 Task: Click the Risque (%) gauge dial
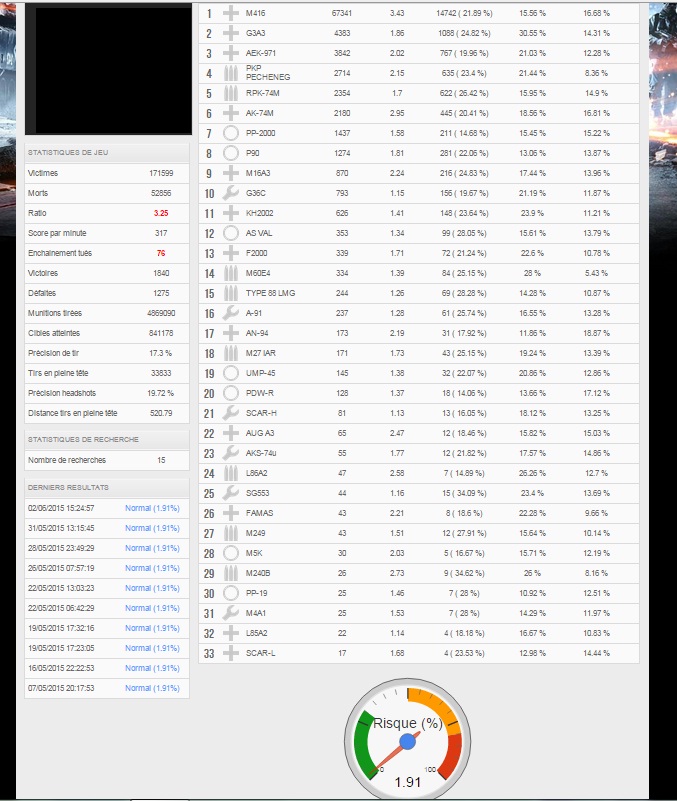[x=407, y=742]
